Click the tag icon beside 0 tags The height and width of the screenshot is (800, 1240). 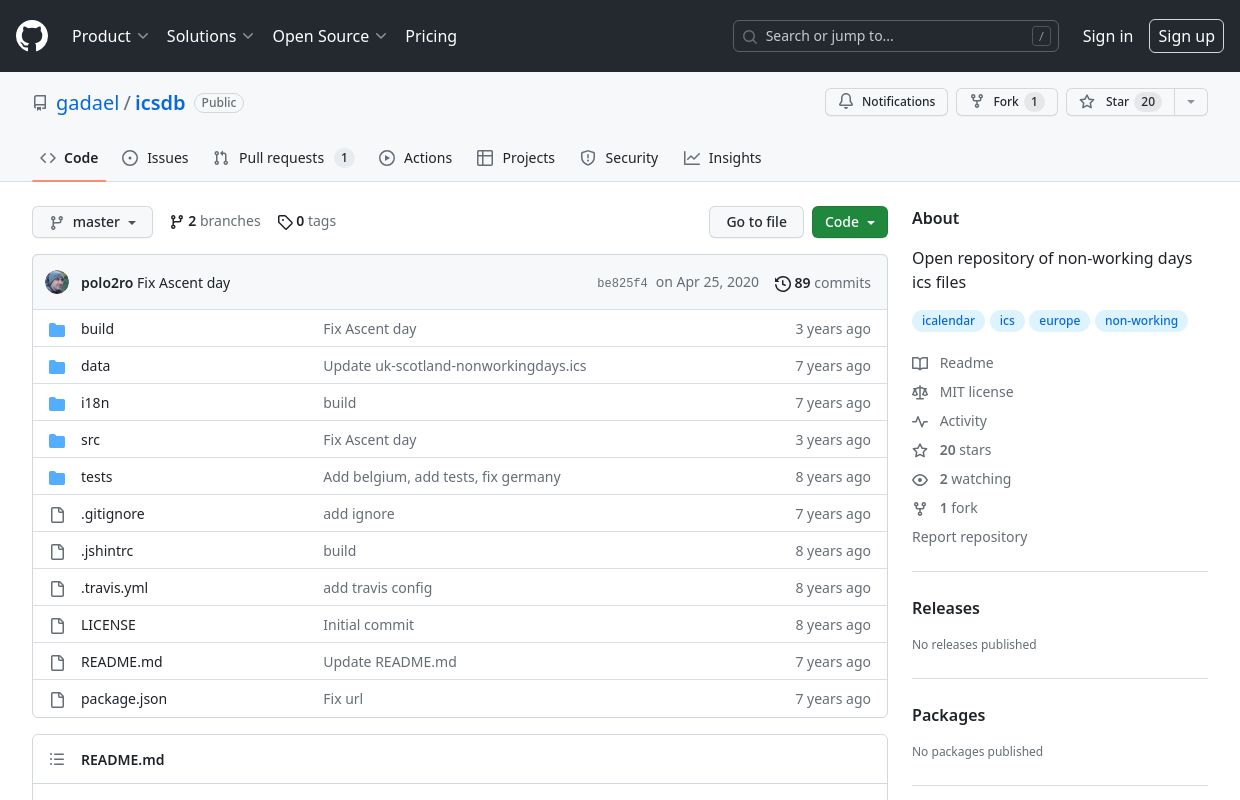[x=285, y=222]
